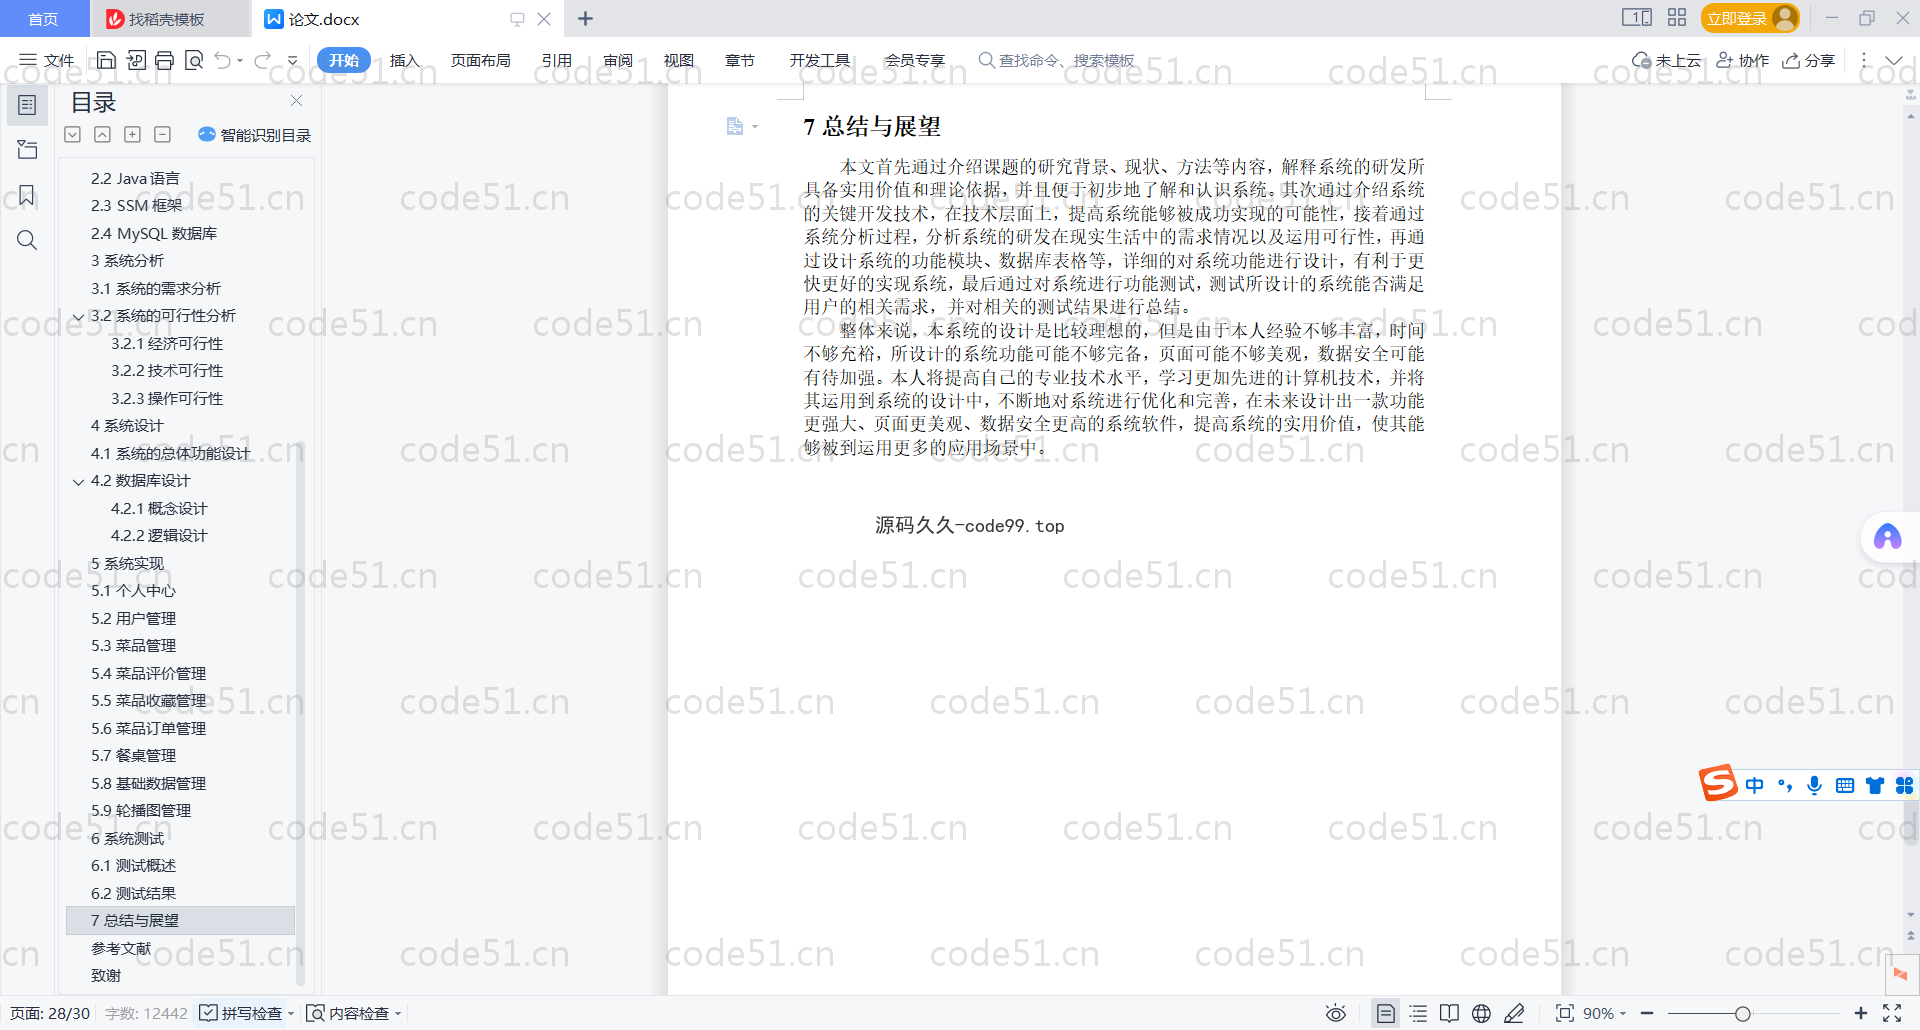The height and width of the screenshot is (1030, 1920).
Task: Collapse the 3.2 系统的可行性分析 outline node
Action: [x=78, y=317]
